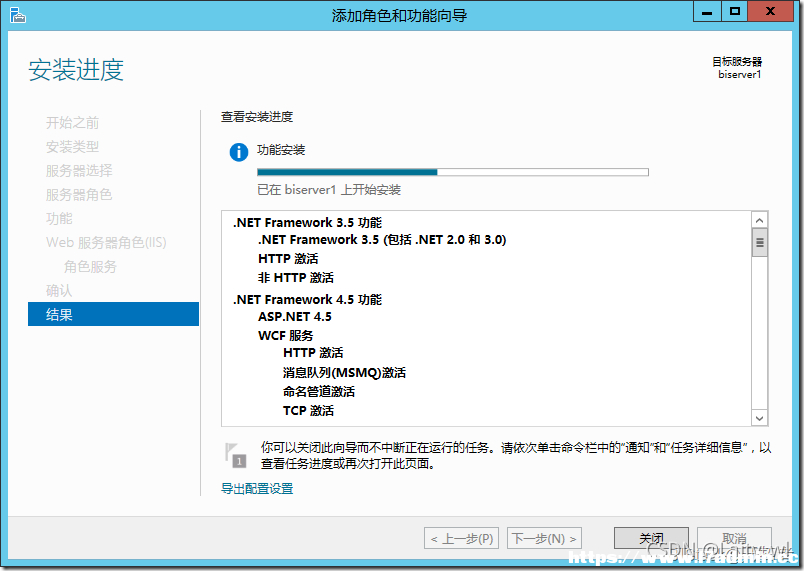Click the .NET Framework 4.5 功能 heading
Image resolution: width=804 pixels, height=571 pixels.
pyautogui.click(x=307, y=299)
